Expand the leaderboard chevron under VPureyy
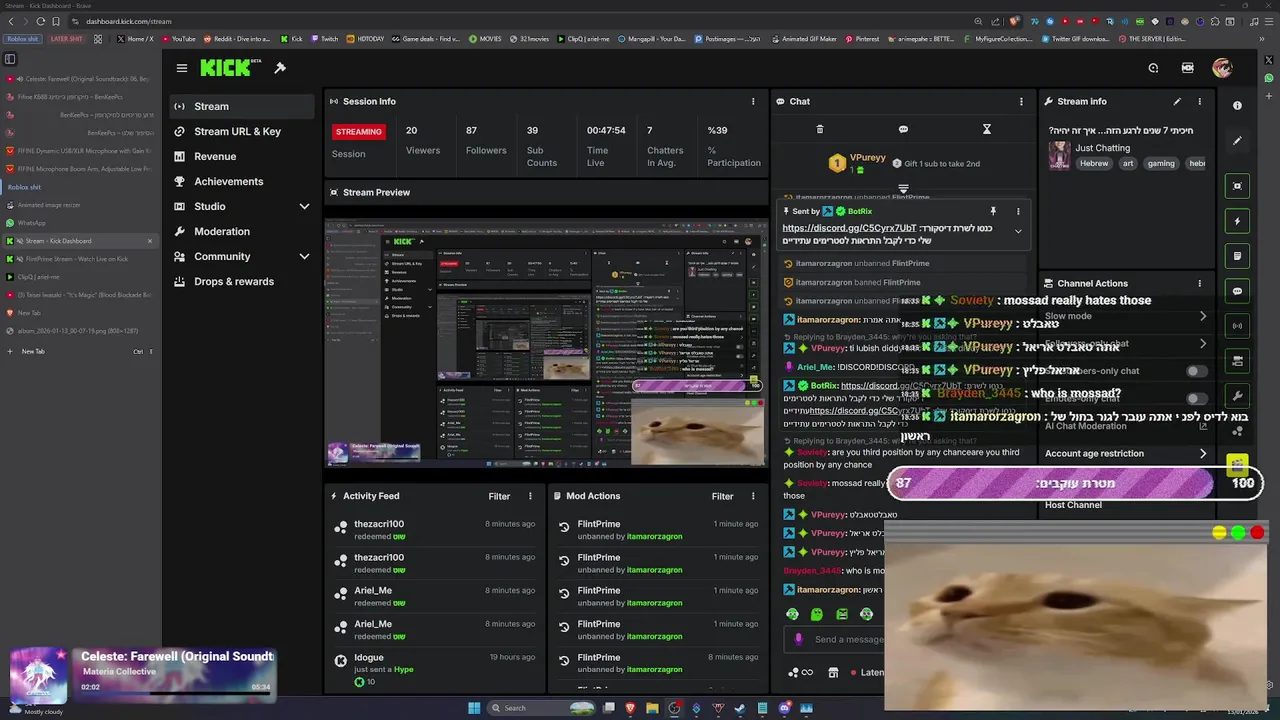This screenshot has width=1280, height=720. coord(903,189)
